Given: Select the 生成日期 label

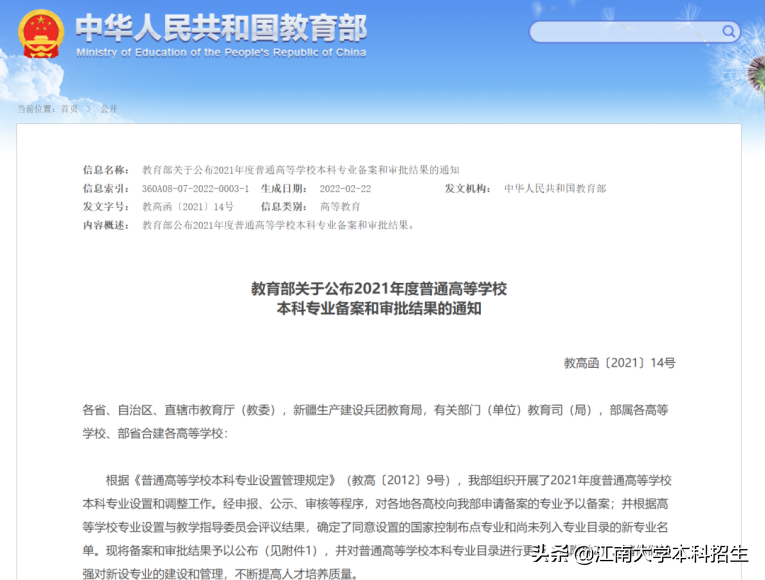Looking at the screenshot, I should pos(283,188).
